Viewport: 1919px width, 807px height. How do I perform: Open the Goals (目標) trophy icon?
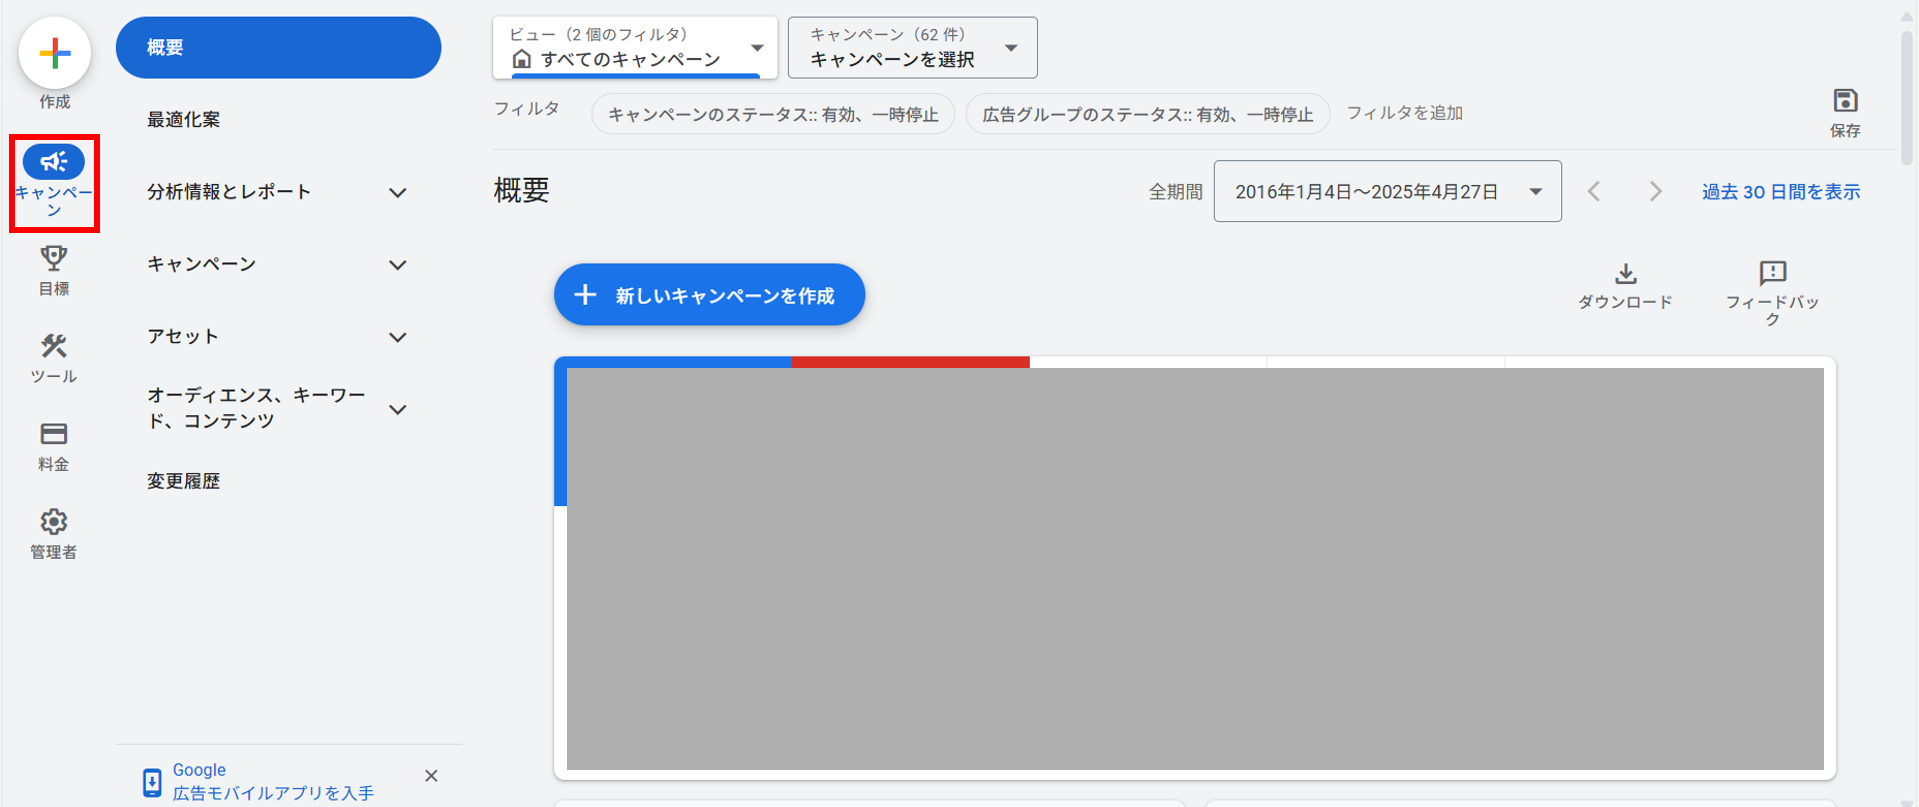pyautogui.click(x=54, y=258)
